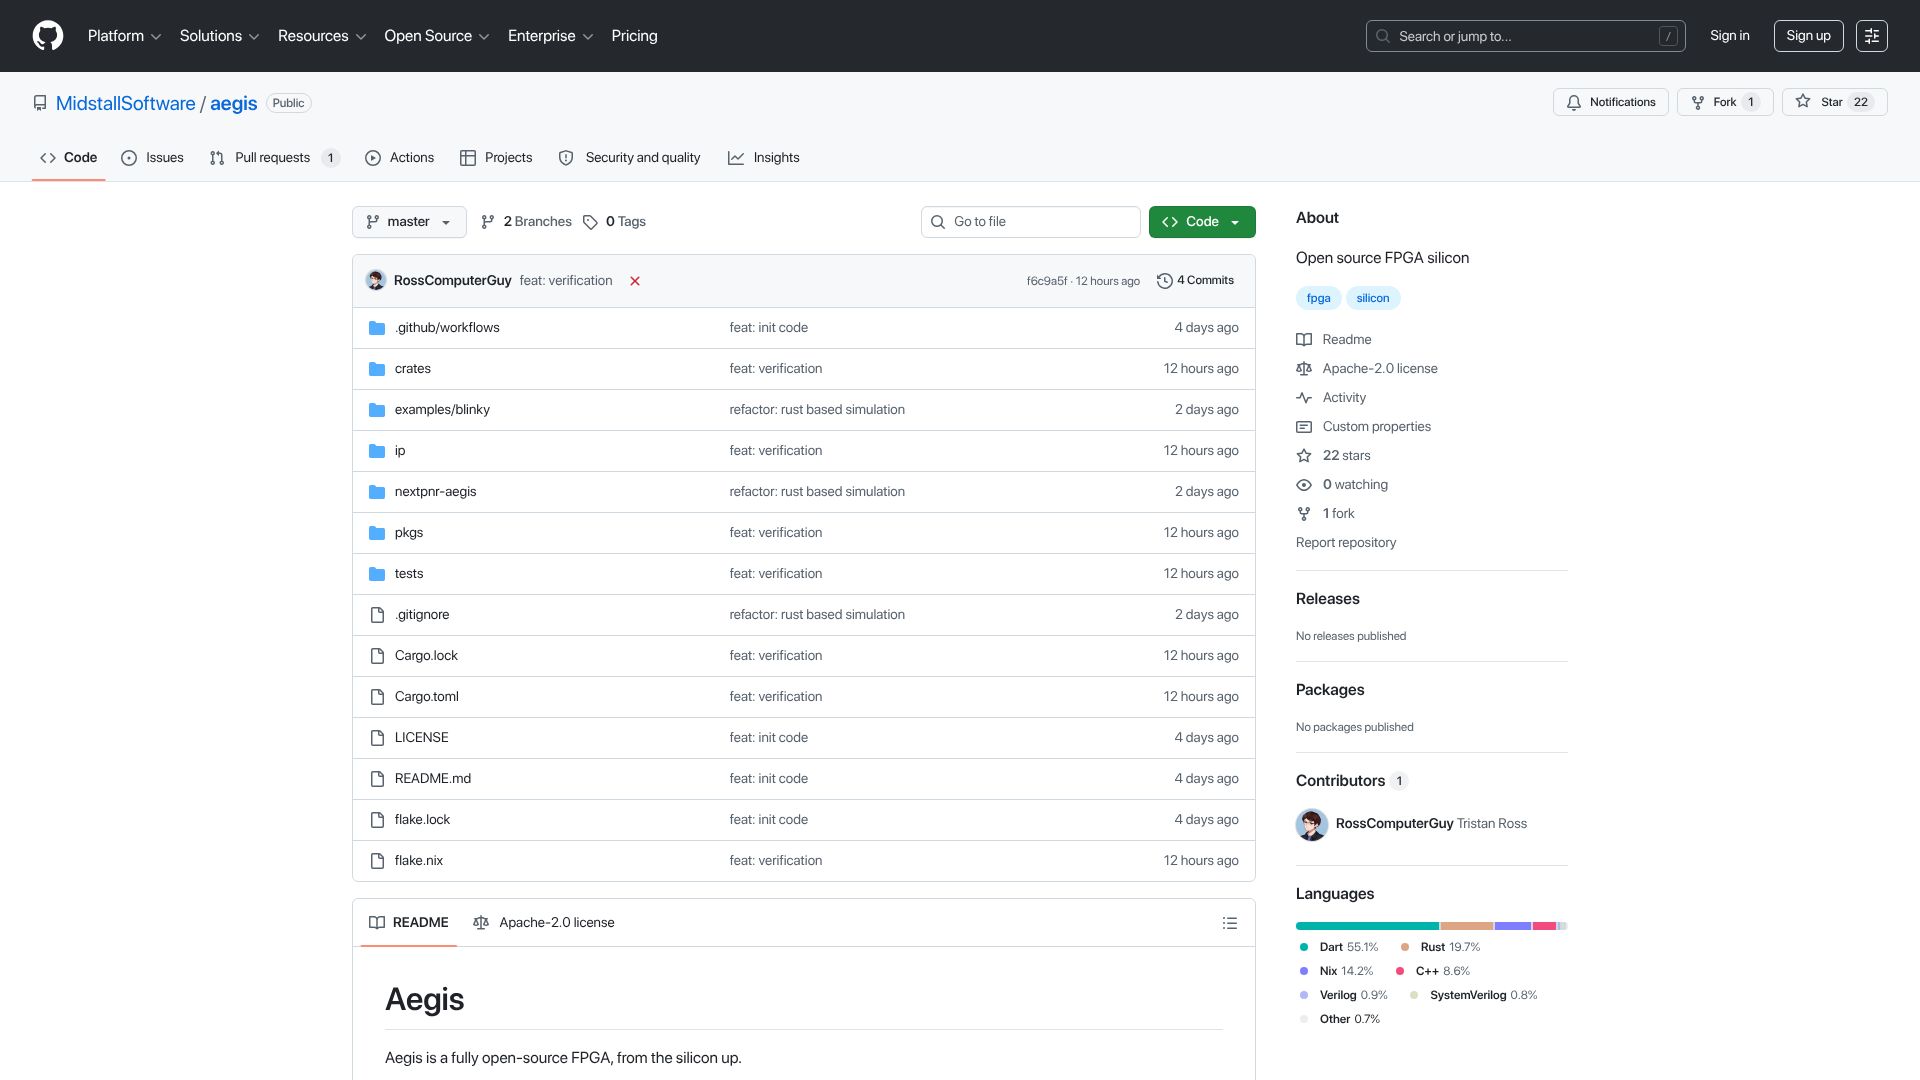The height and width of the screenshot is (1080, 1920).
Task: Click the Custom properties icon
Action: [x=1304, y=427]
